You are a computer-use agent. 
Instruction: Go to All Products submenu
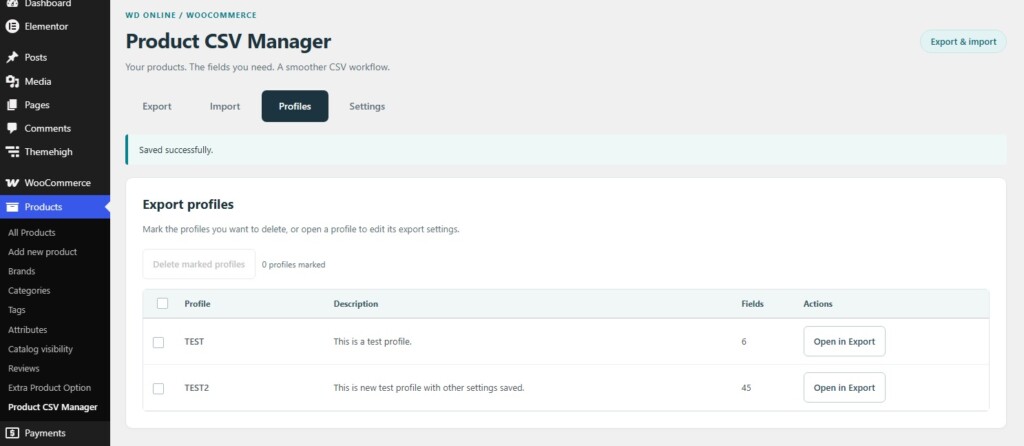[31, 232]
